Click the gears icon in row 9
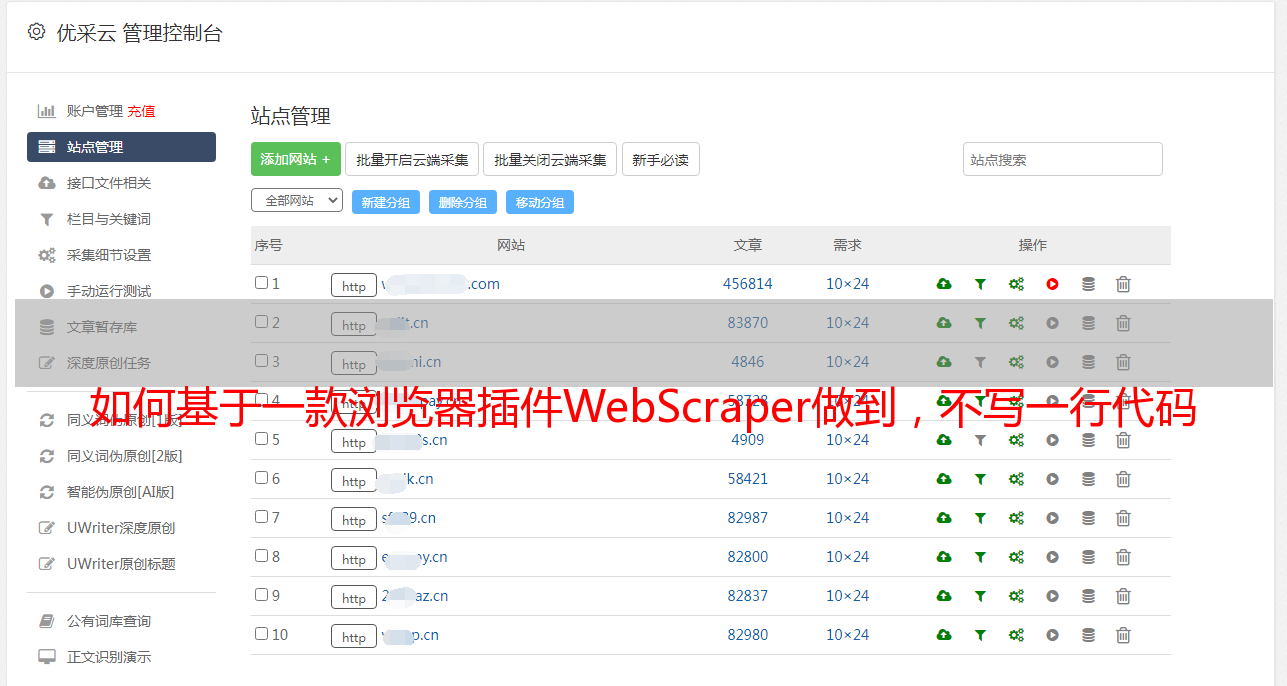The width and height of the screenshot is (1287, 686). tap(1016, 596)
